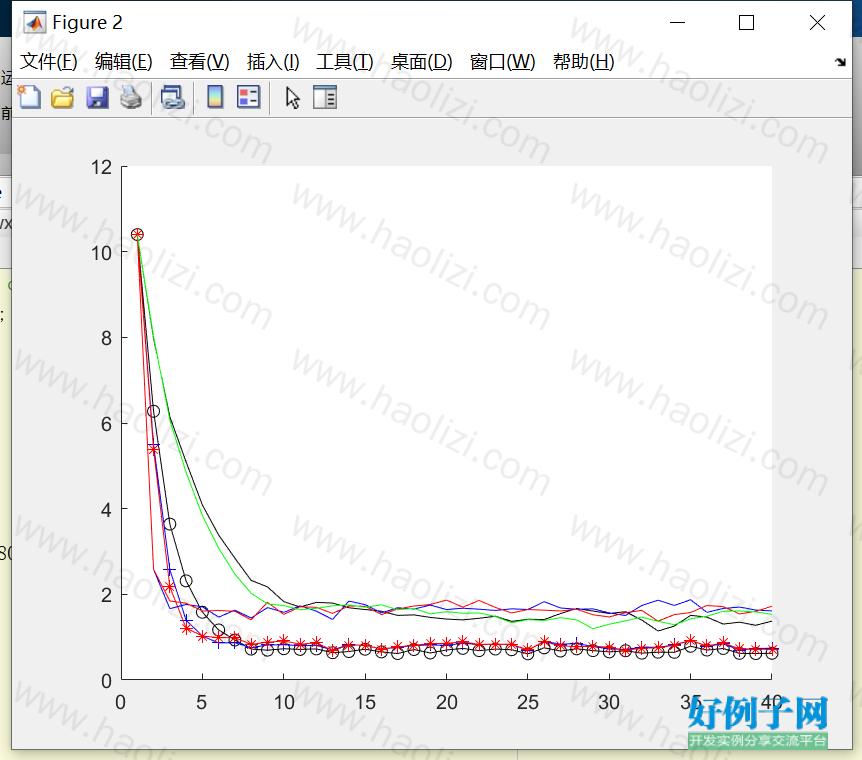
Task: Maximize the Figure 2 window
Action: click(746, 23)
